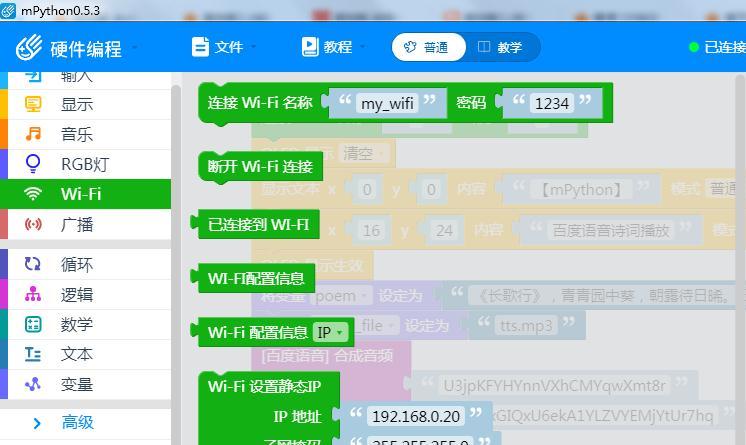This screenshot has height=445, width=746.
Task: Open the RGB灯 bulb icon category
Action: point(34,164)
